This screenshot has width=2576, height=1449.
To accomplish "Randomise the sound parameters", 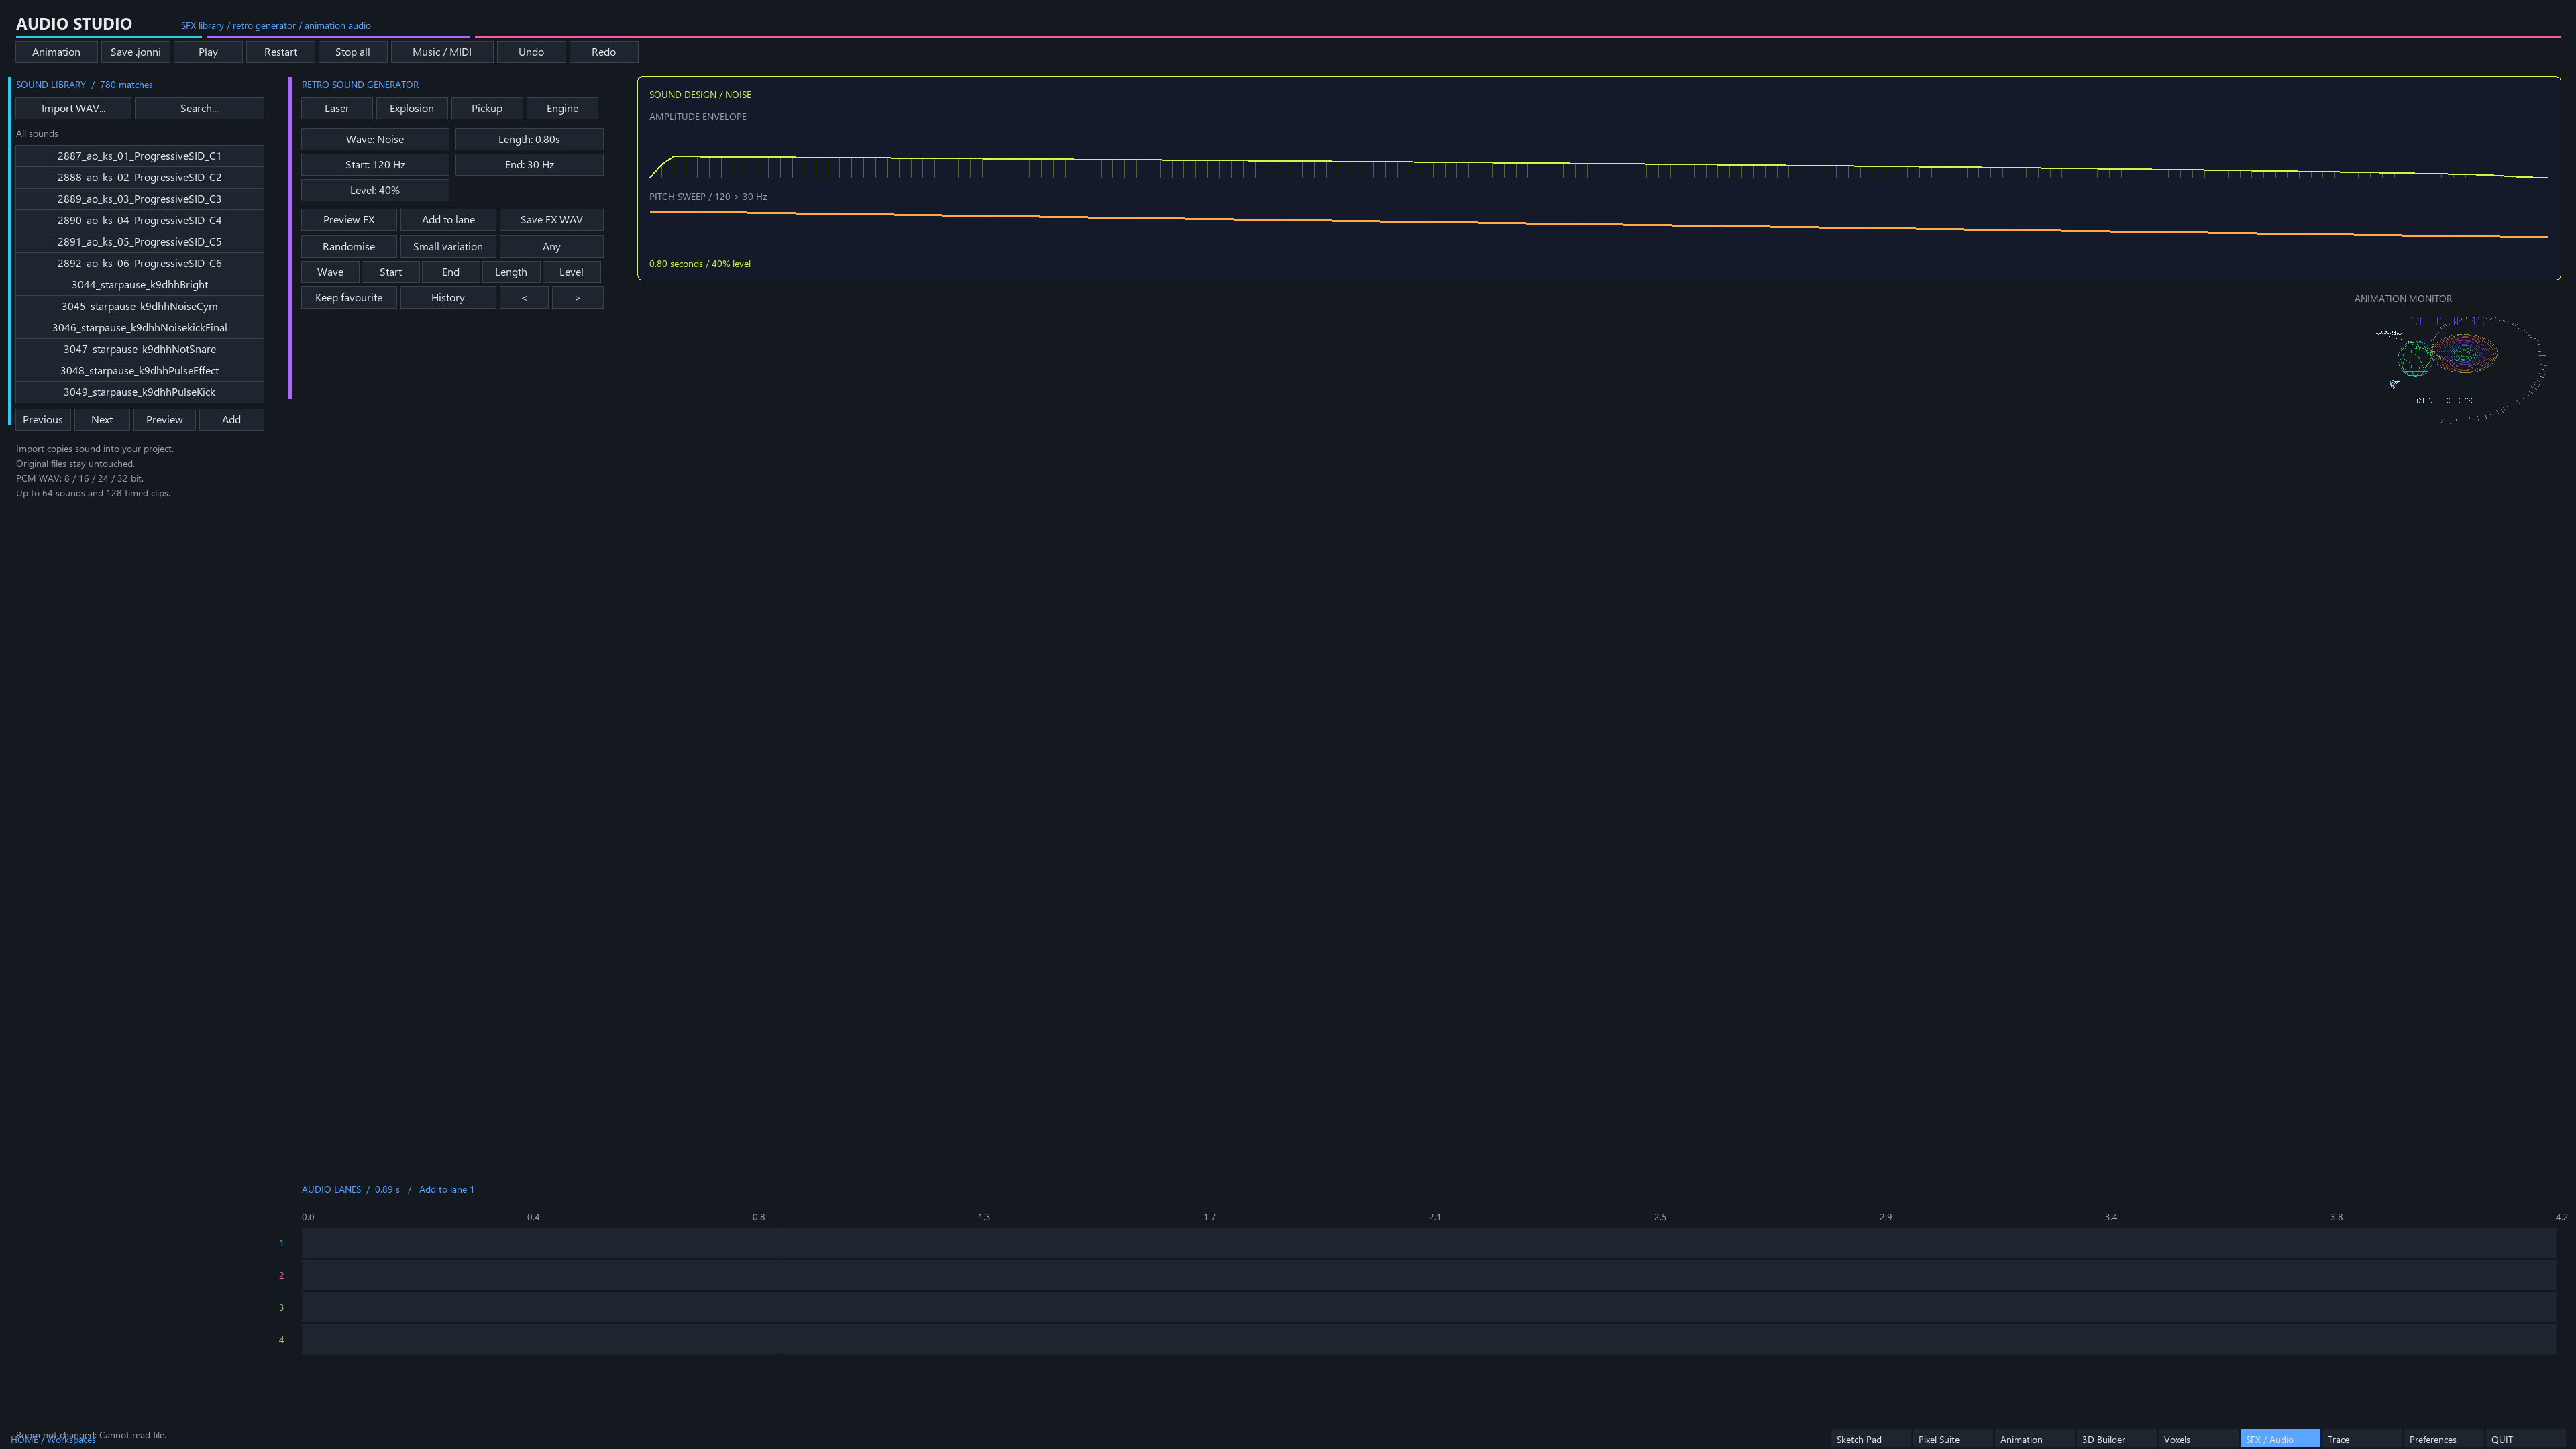I will (x=349, y=247).
